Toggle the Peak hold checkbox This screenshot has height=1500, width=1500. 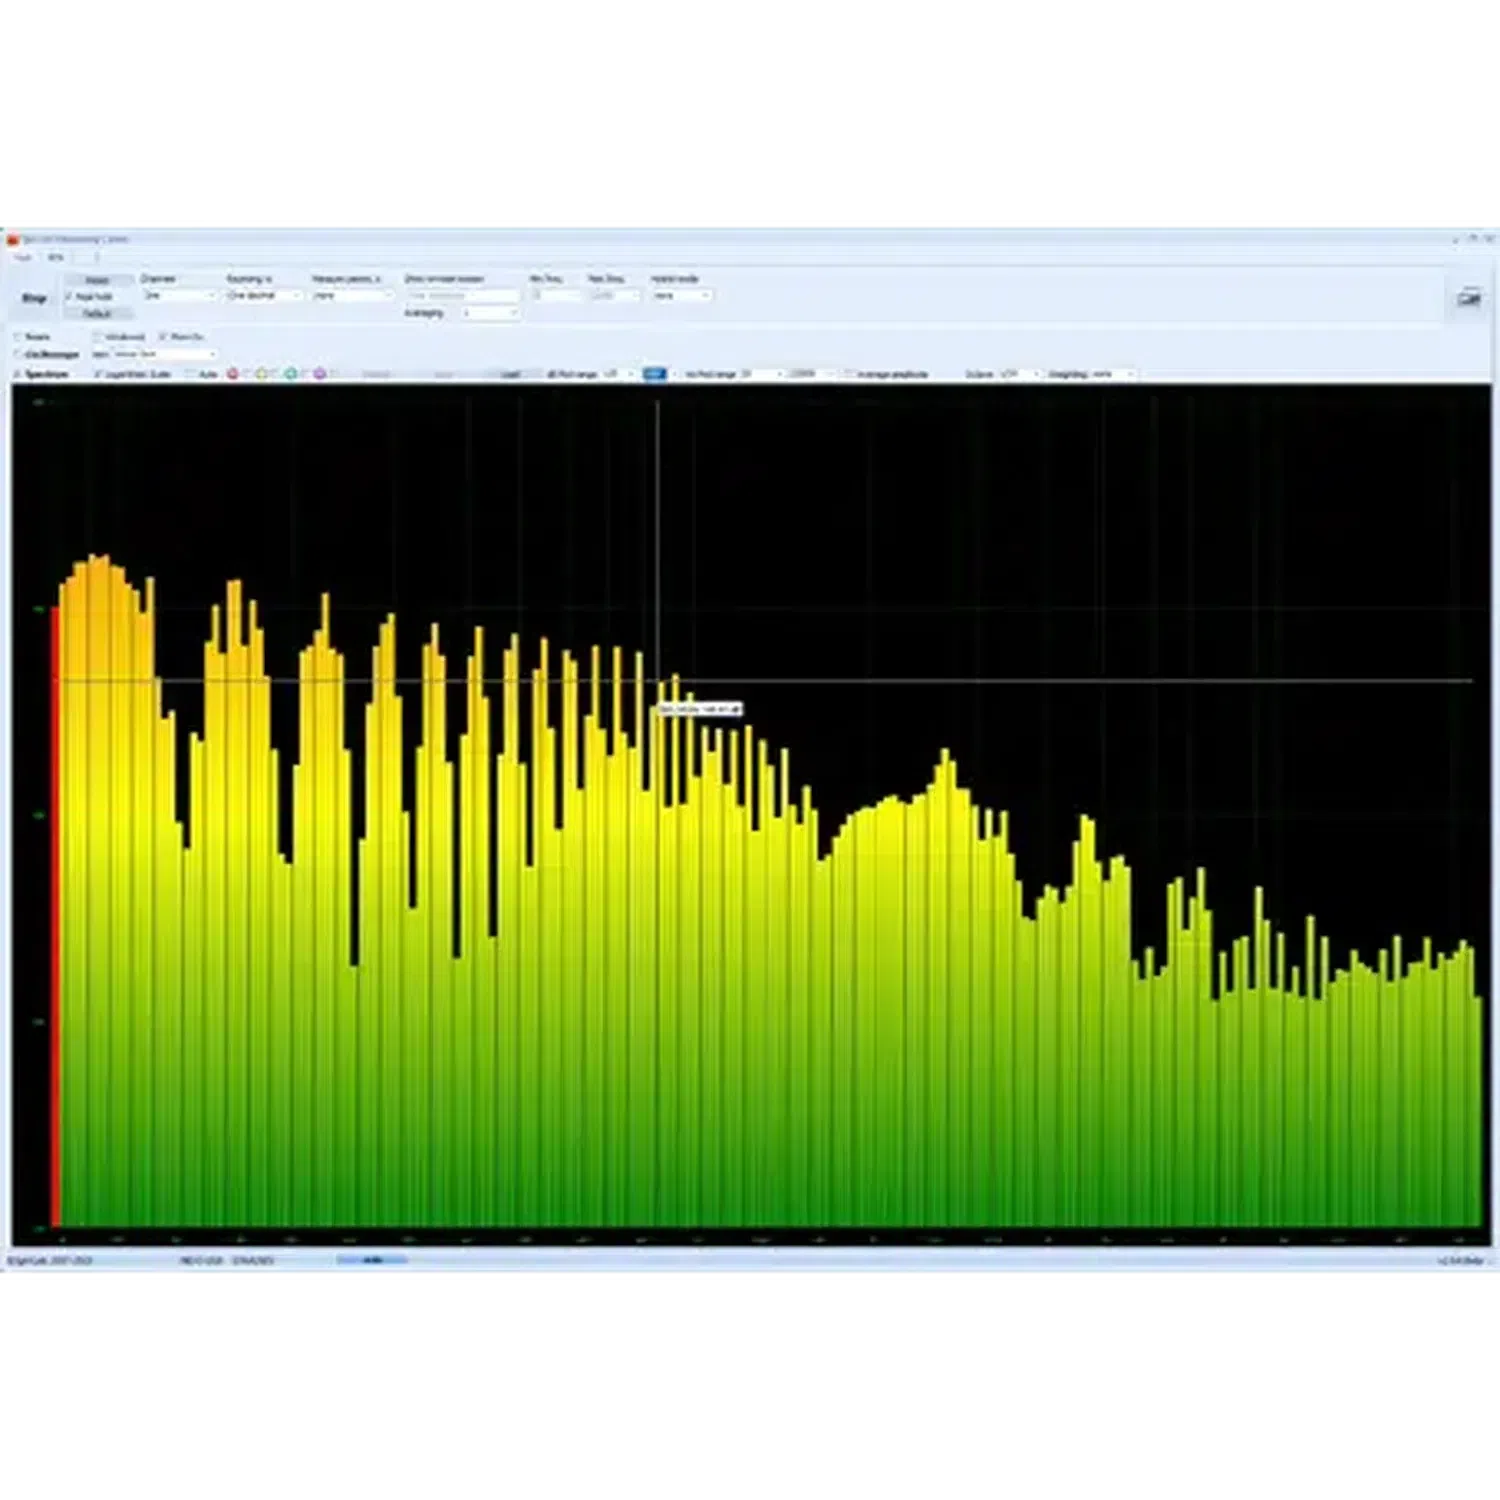coord(69,297)
